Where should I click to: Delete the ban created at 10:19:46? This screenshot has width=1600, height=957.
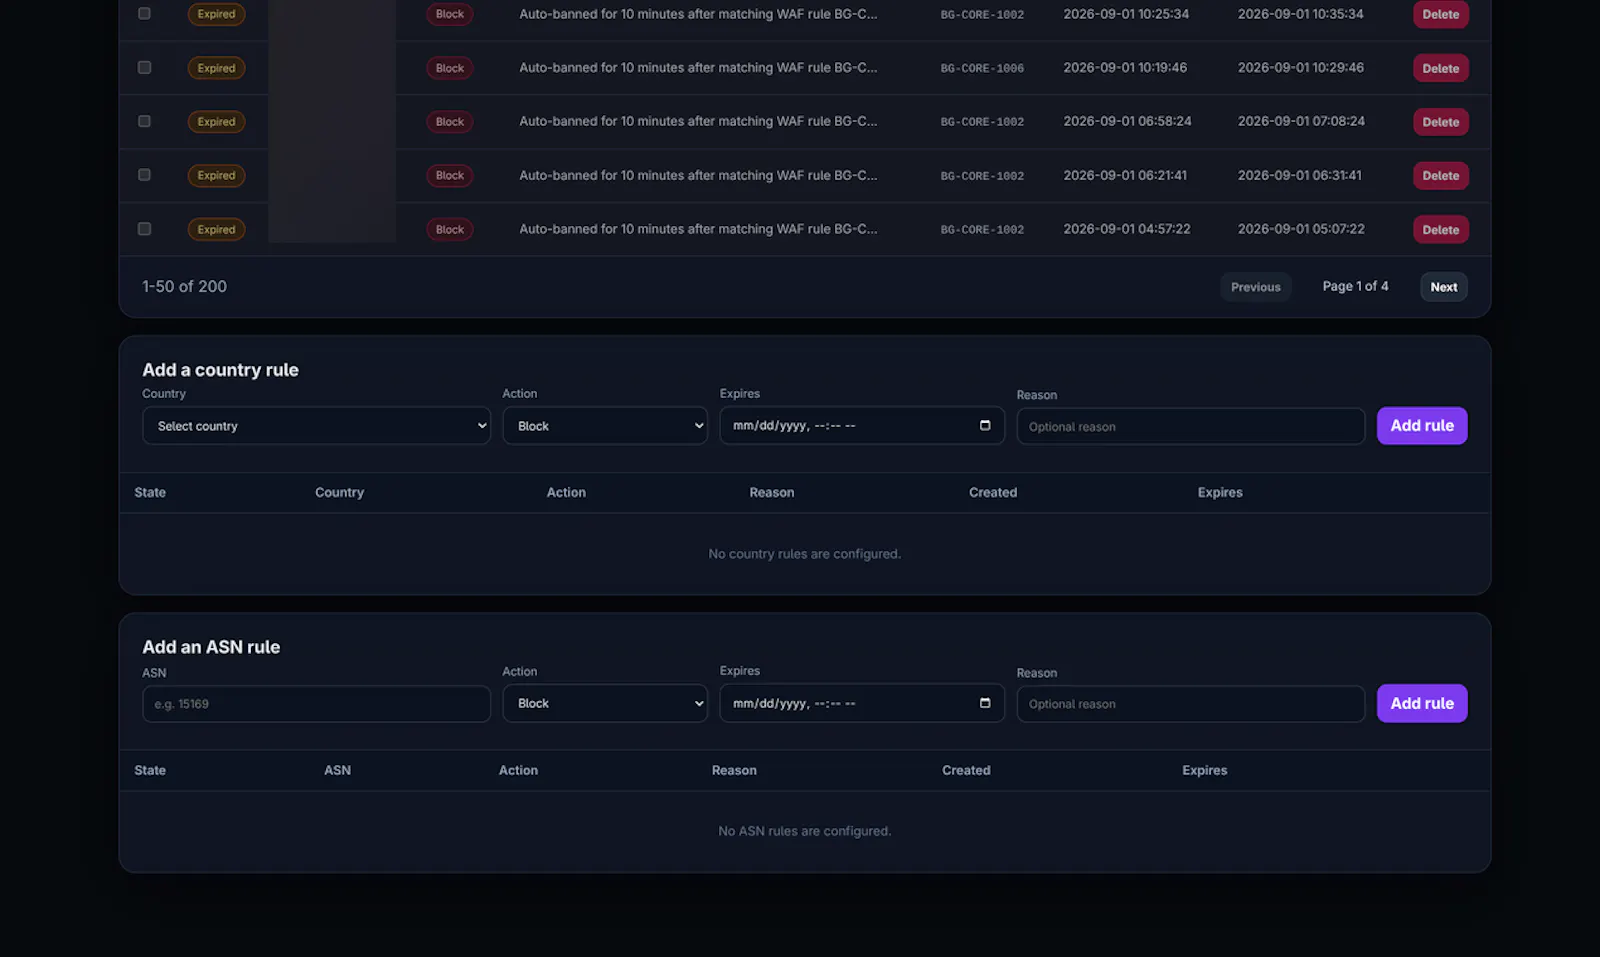tap(1440, 68)
